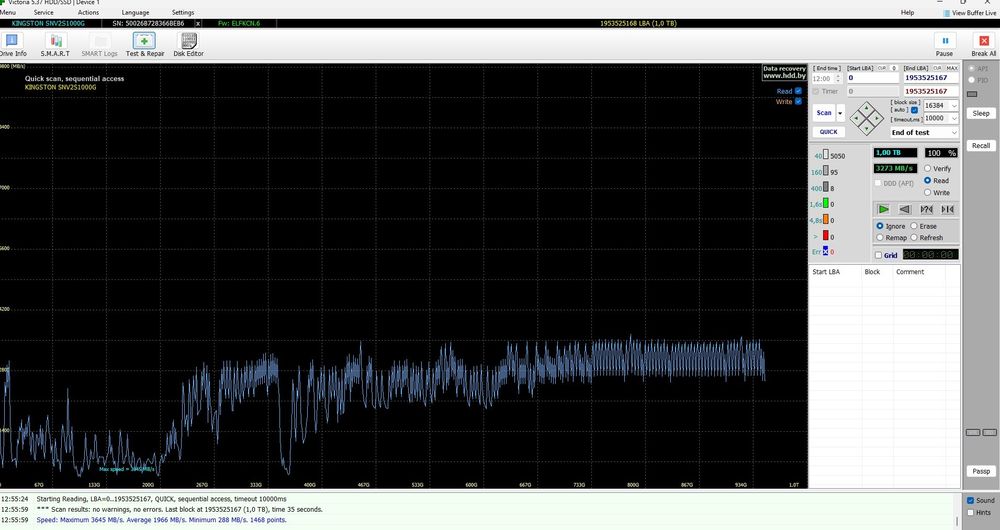Click the 160 ms light gray block indicator
Screen dimensions: 1000x530
[826, 171]
